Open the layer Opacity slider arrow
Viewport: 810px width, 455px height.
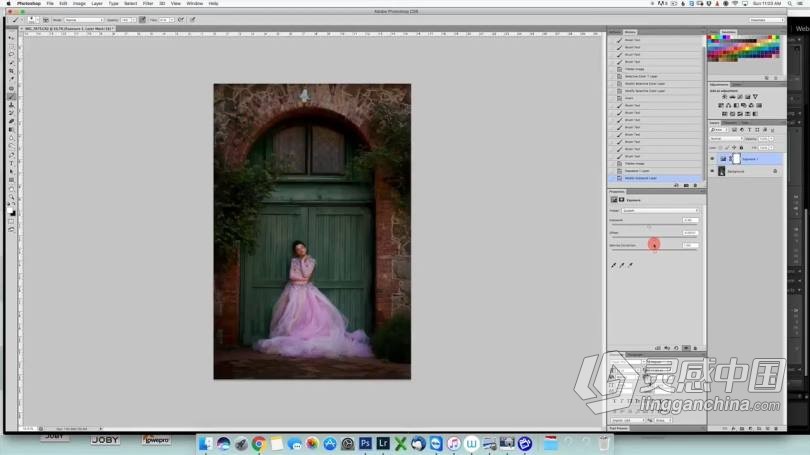(772, 139)
